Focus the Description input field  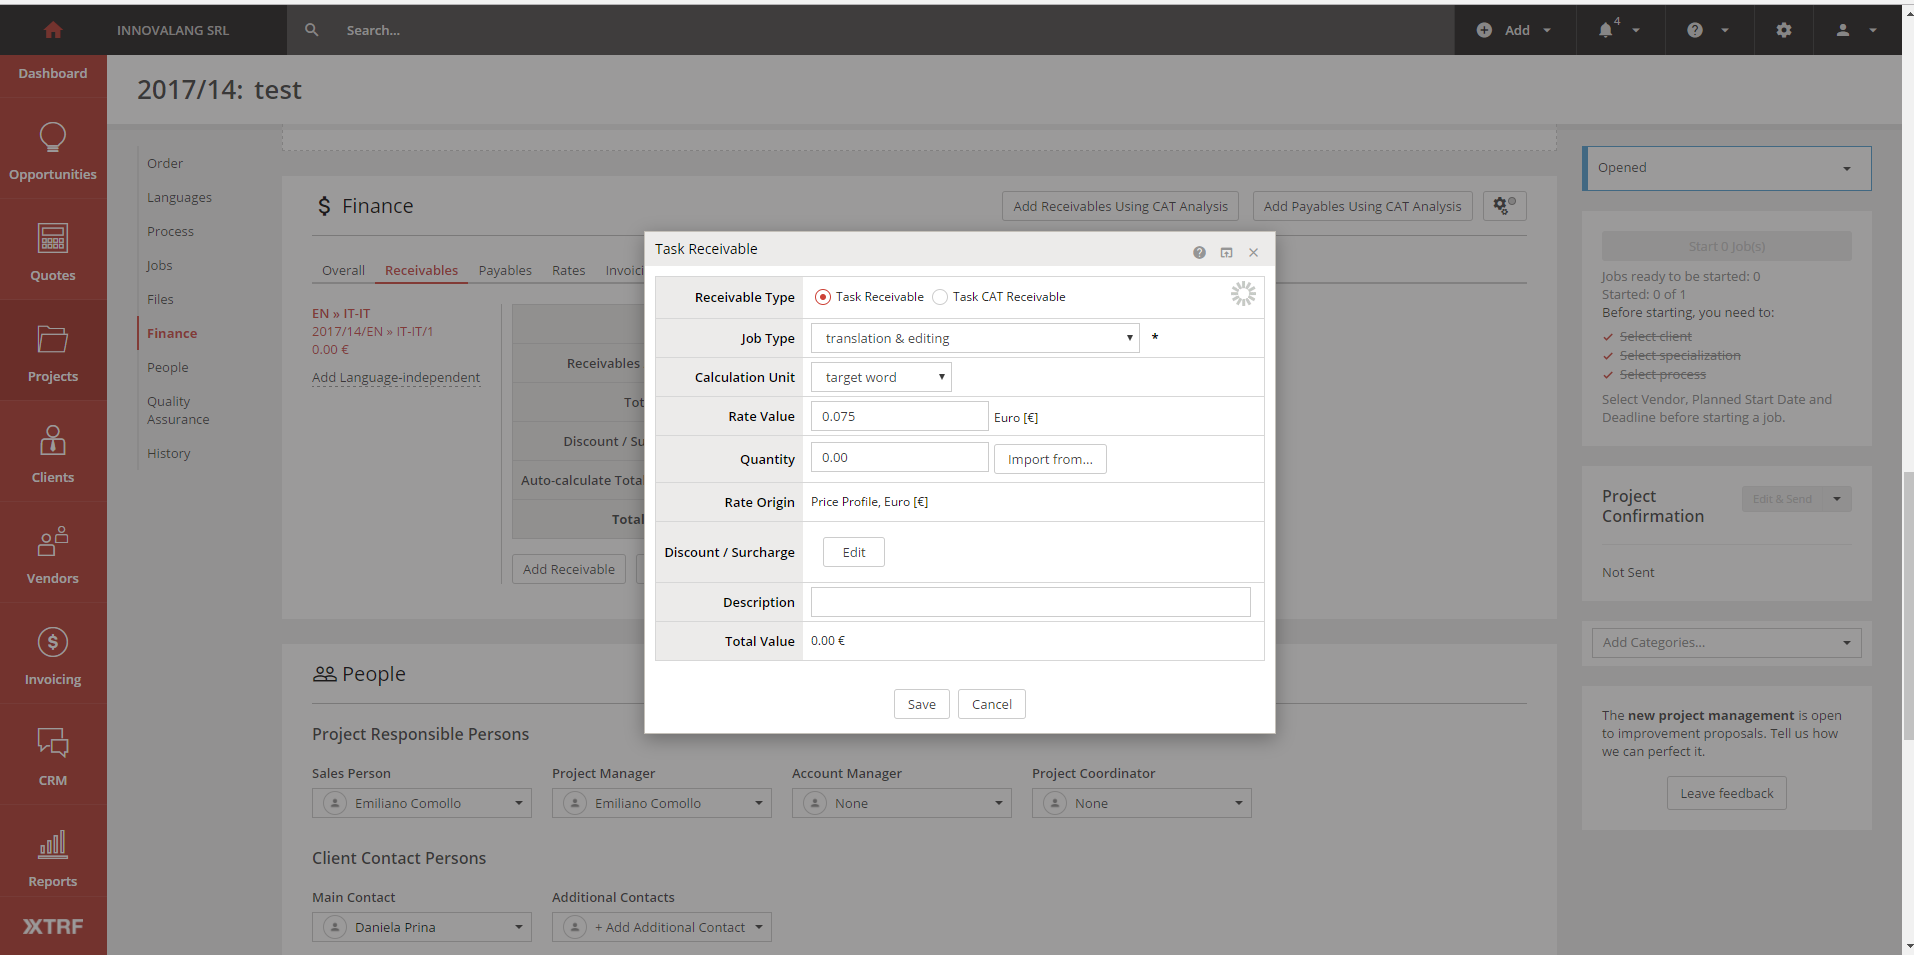[x=1030, y=601]
